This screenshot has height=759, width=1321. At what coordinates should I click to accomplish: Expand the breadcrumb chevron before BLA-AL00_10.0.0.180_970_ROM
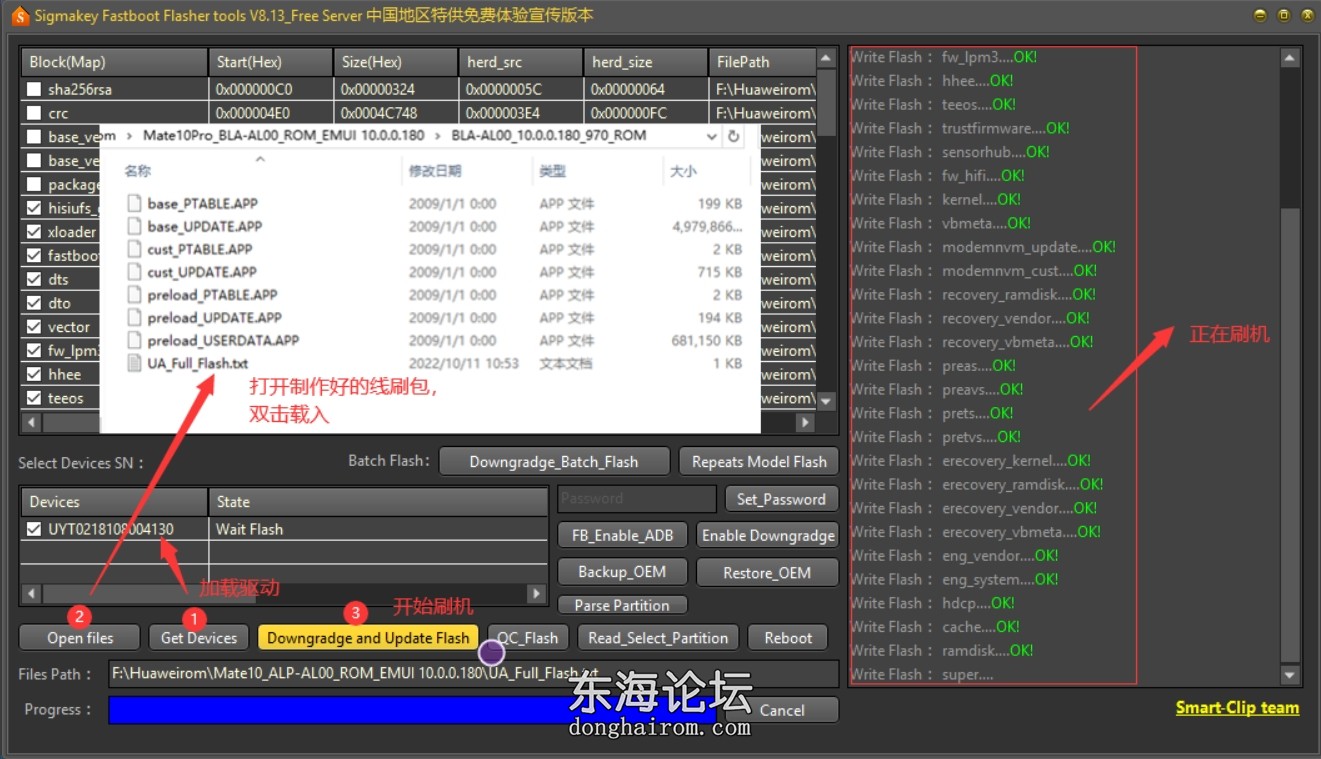437,136
